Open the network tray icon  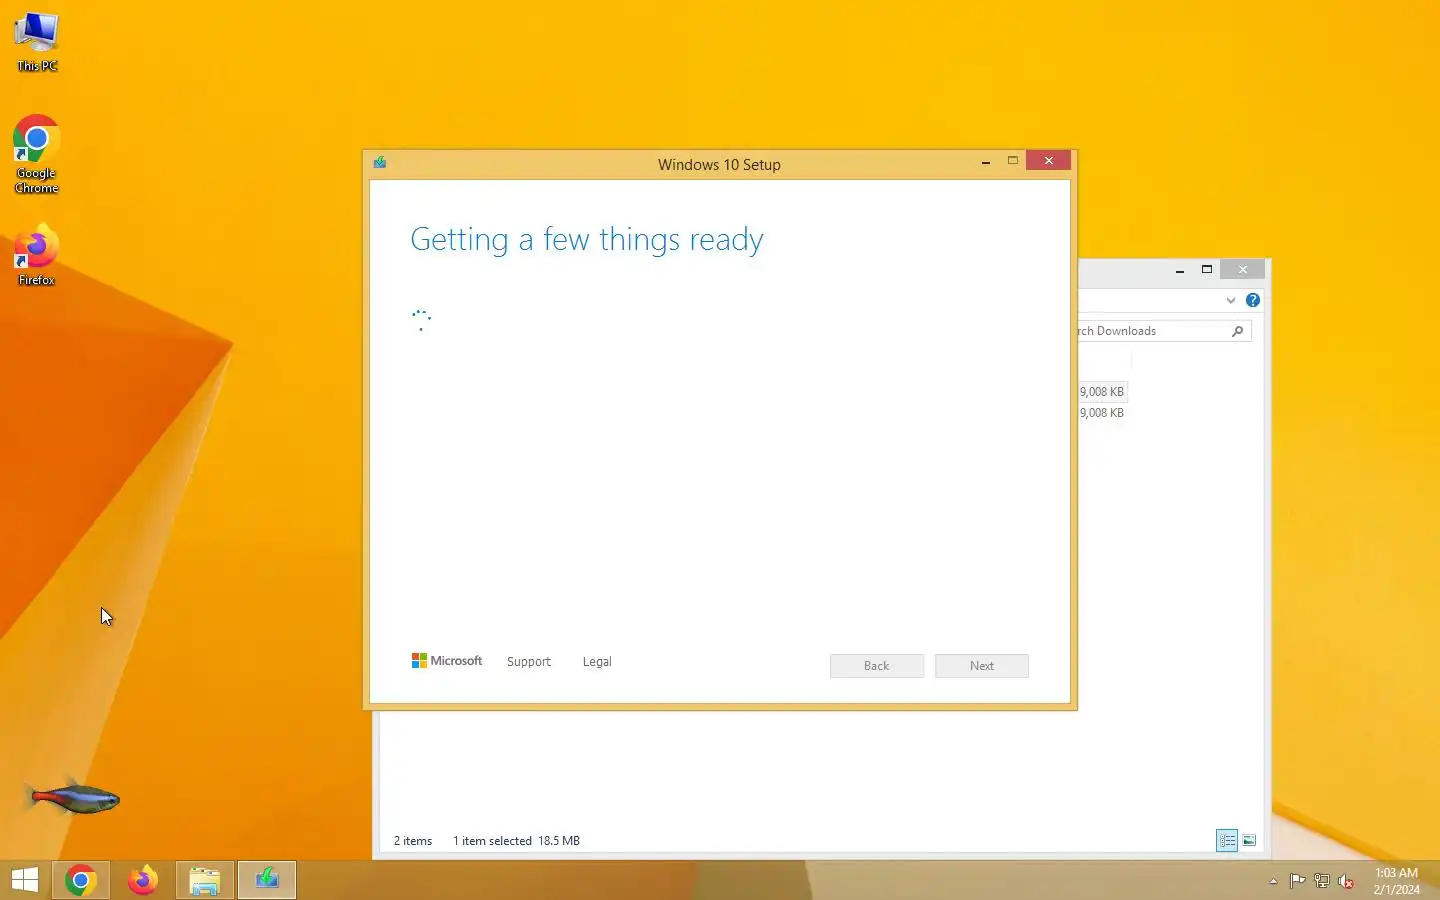[x=1321, y=881]
